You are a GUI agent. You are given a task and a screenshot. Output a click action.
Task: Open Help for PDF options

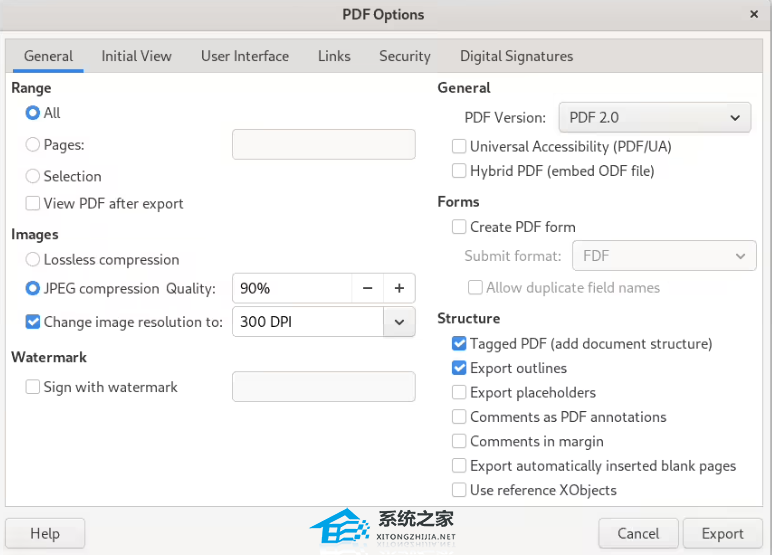click(x=45, y=533)
